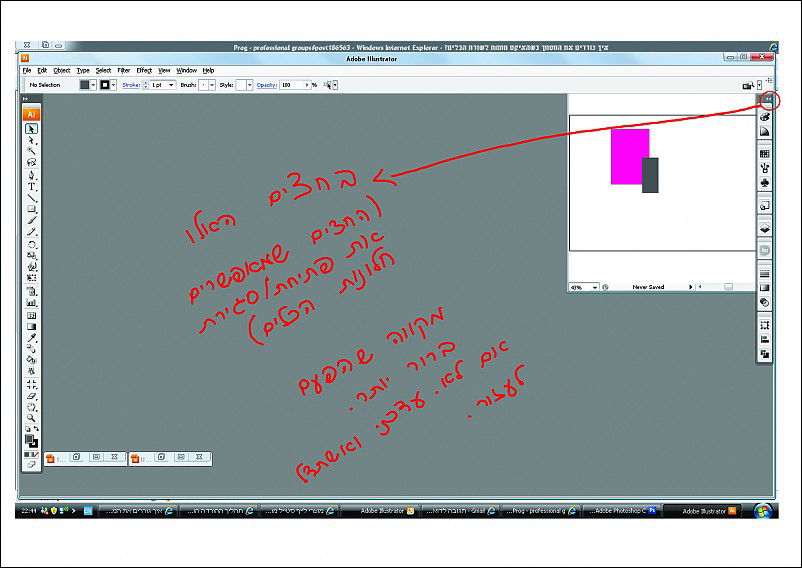
Task: Open the fill color dropdown in control bar
Action: pyautogui.click(x=94, y=85)
